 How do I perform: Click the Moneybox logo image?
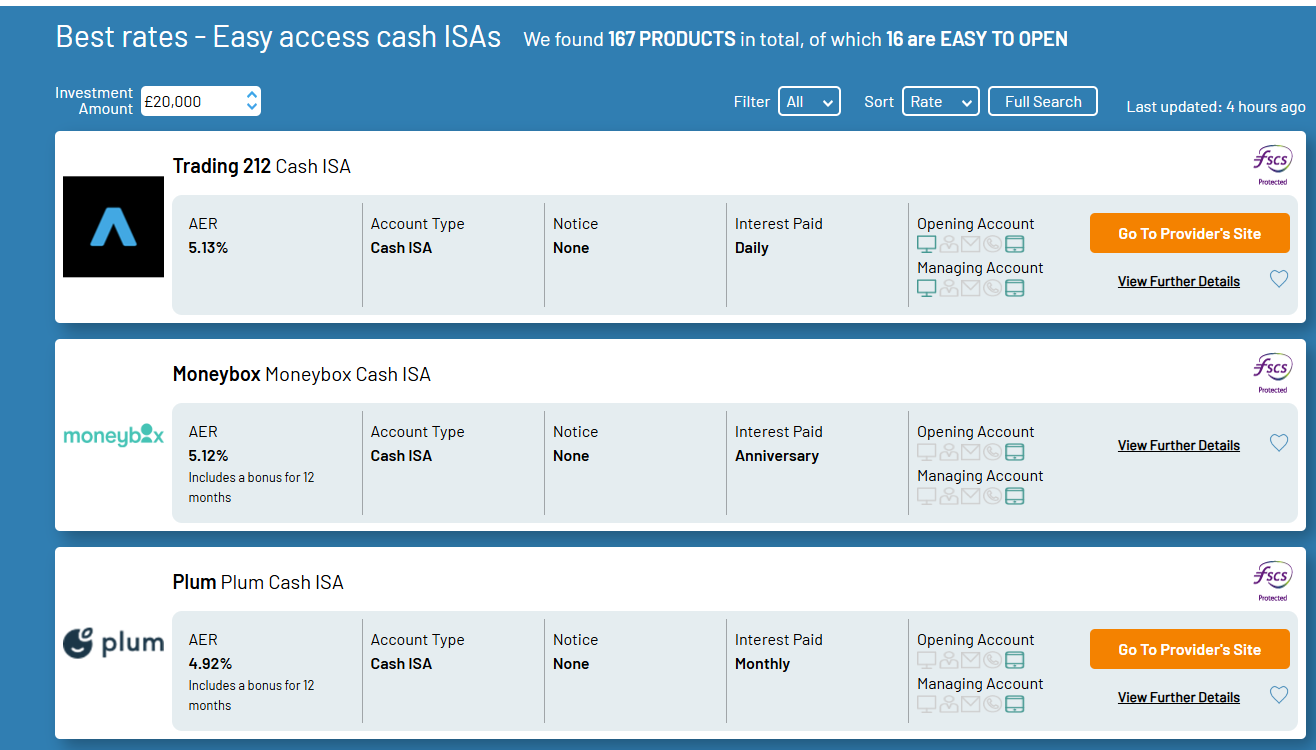(113, 435)
